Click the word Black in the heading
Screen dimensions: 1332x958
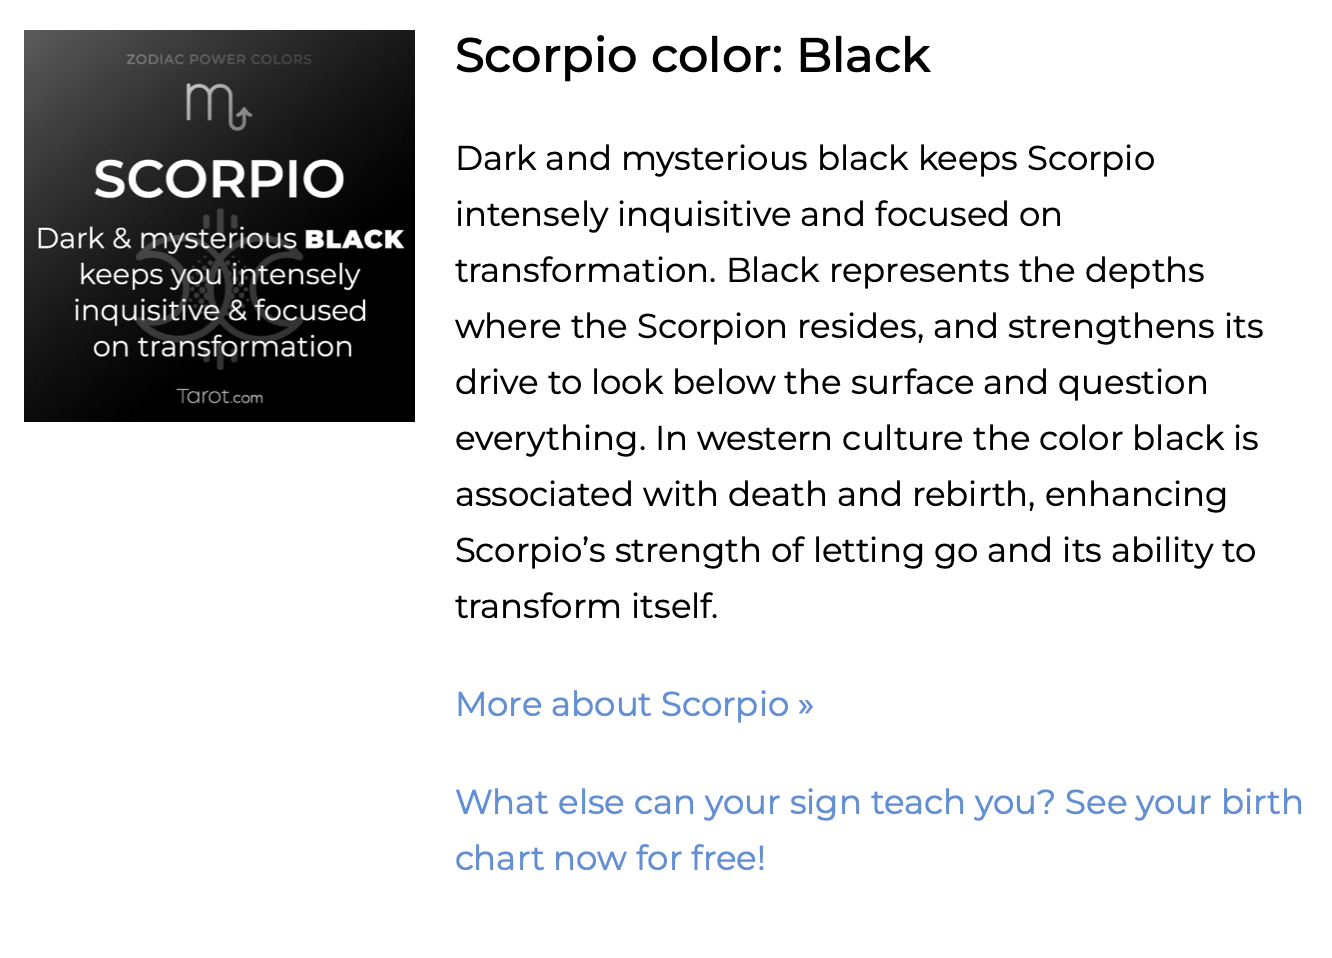(863, 55)
